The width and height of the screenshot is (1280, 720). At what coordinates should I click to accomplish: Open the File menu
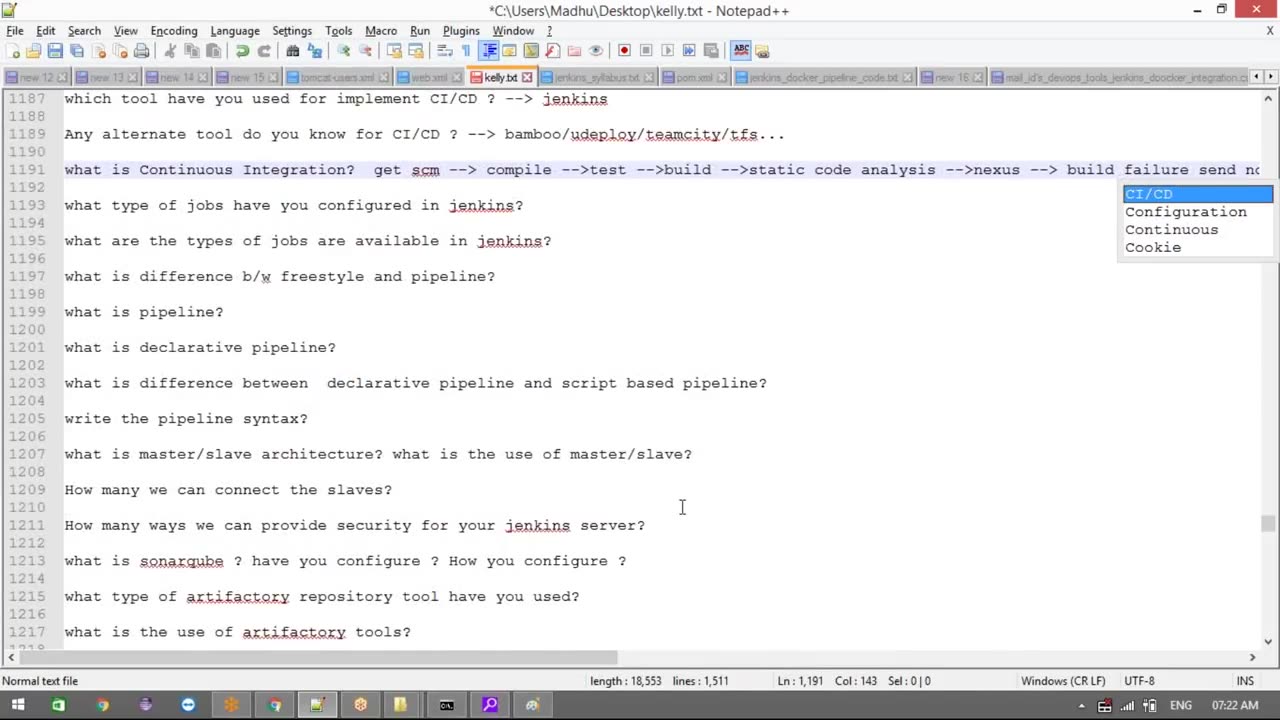15,31
